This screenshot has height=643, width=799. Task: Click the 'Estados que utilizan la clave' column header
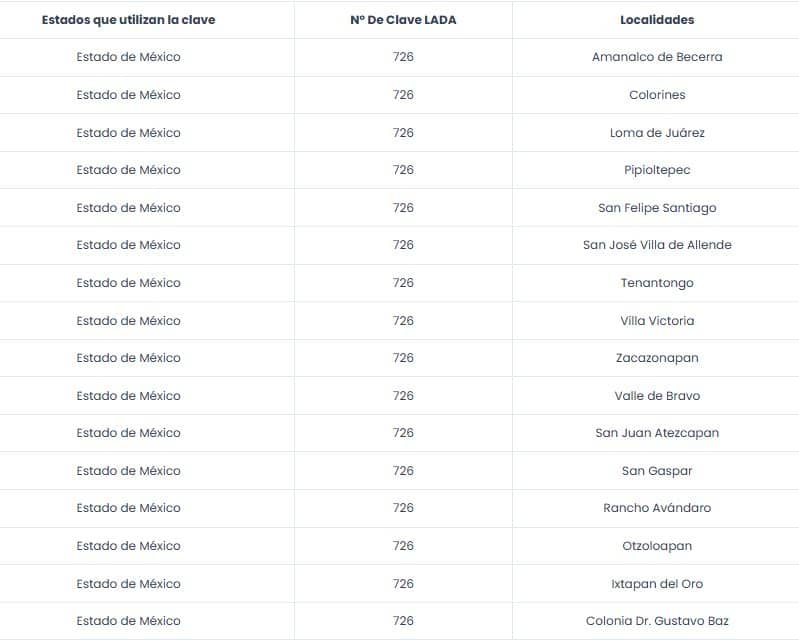[x=128, y=20]
